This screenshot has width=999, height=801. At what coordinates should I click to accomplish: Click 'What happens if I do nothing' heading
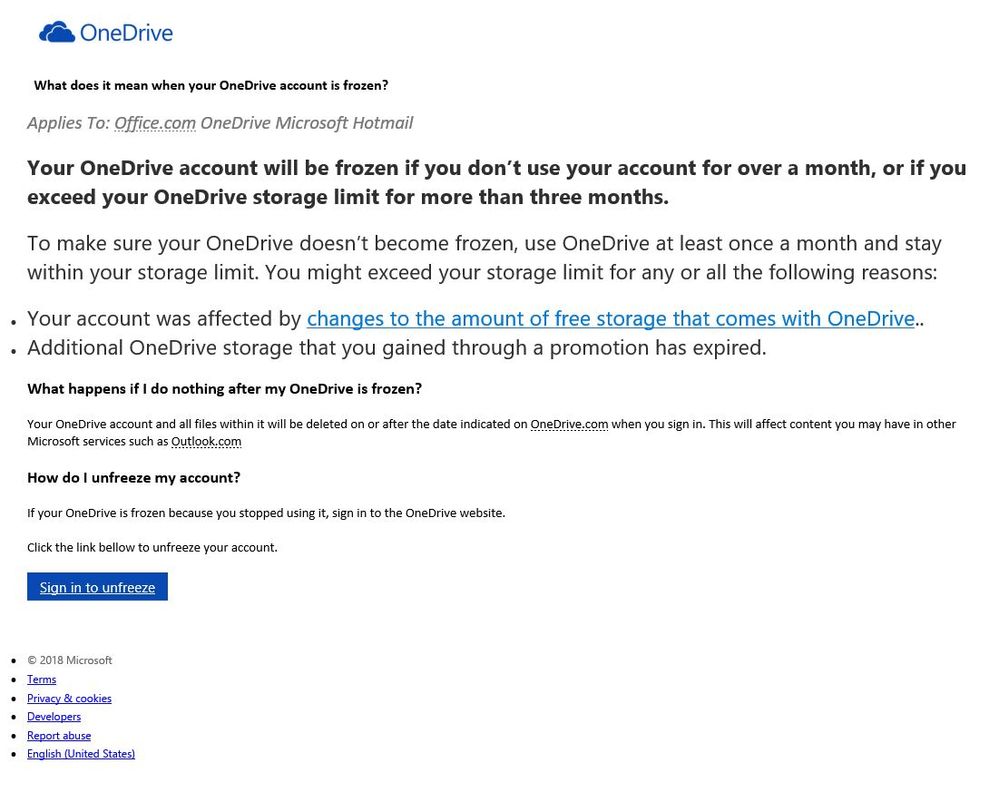coord(224,389)
